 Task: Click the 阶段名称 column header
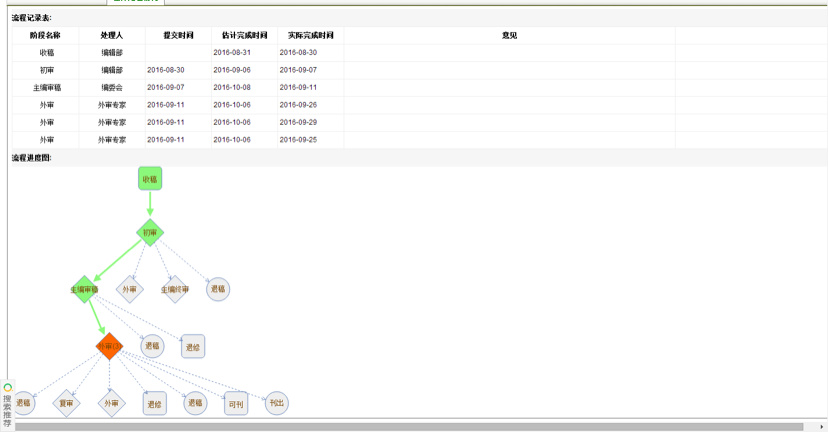point(45,35)
